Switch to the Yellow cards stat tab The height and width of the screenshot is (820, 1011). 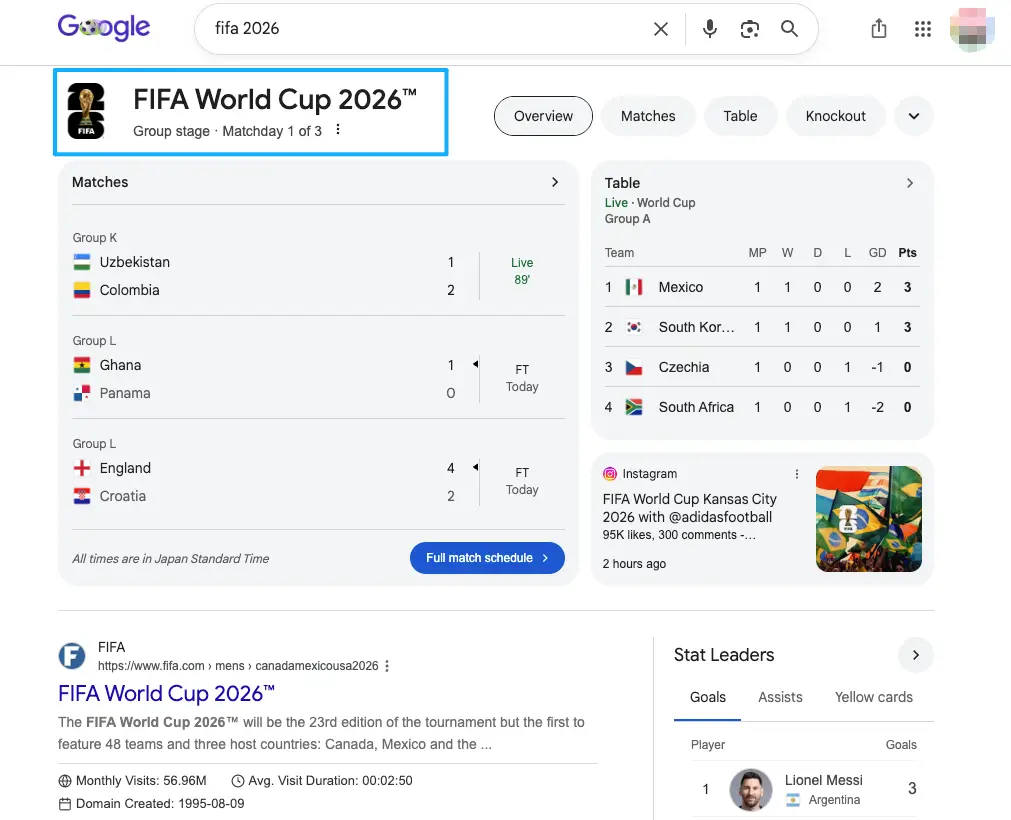click(874, 698)
